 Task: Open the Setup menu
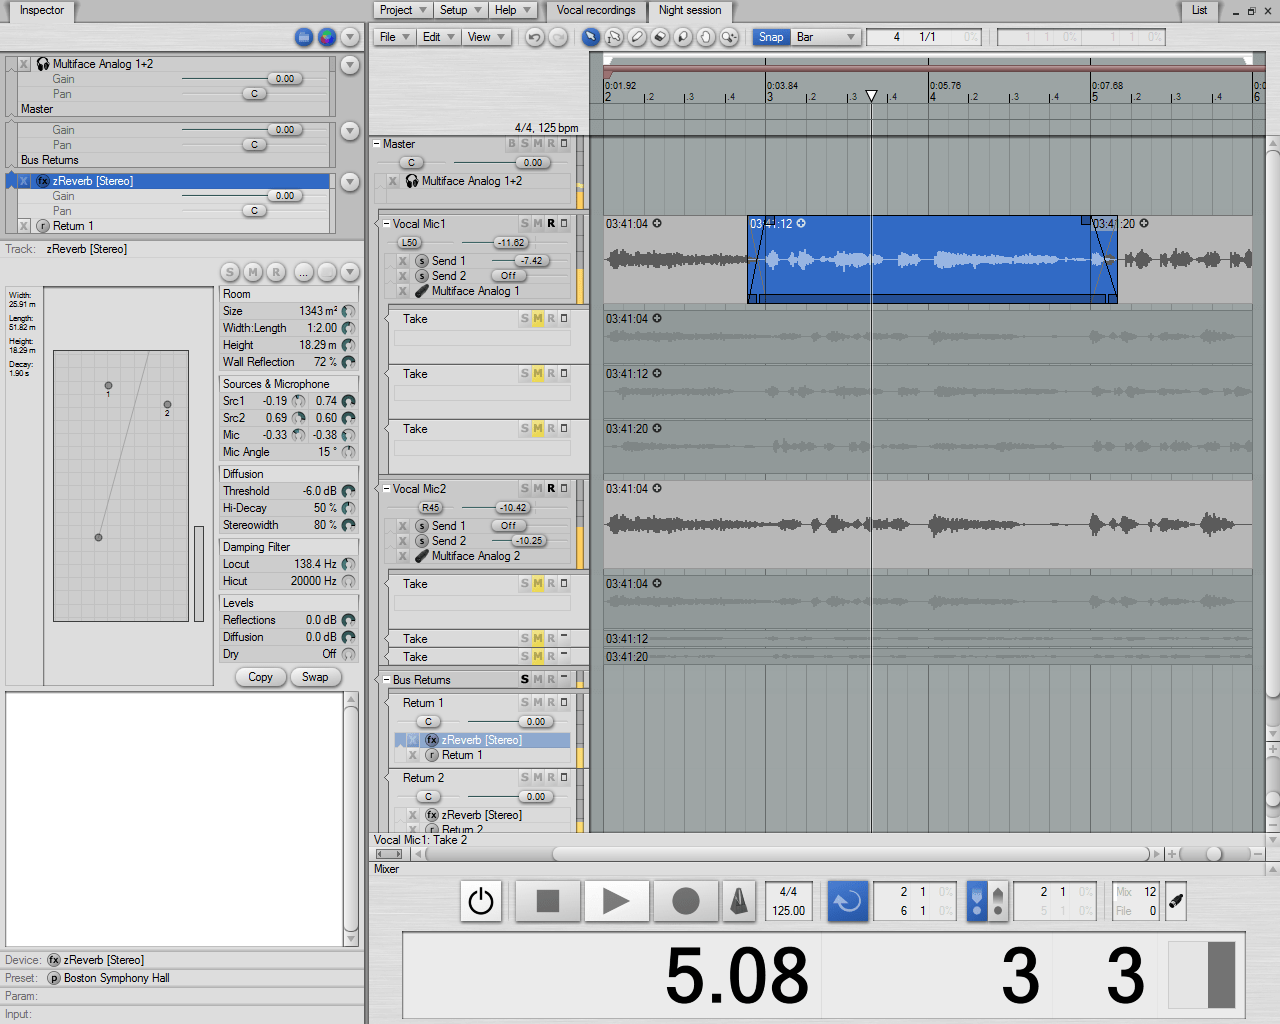pyautogui.click(x=461, y=10)
